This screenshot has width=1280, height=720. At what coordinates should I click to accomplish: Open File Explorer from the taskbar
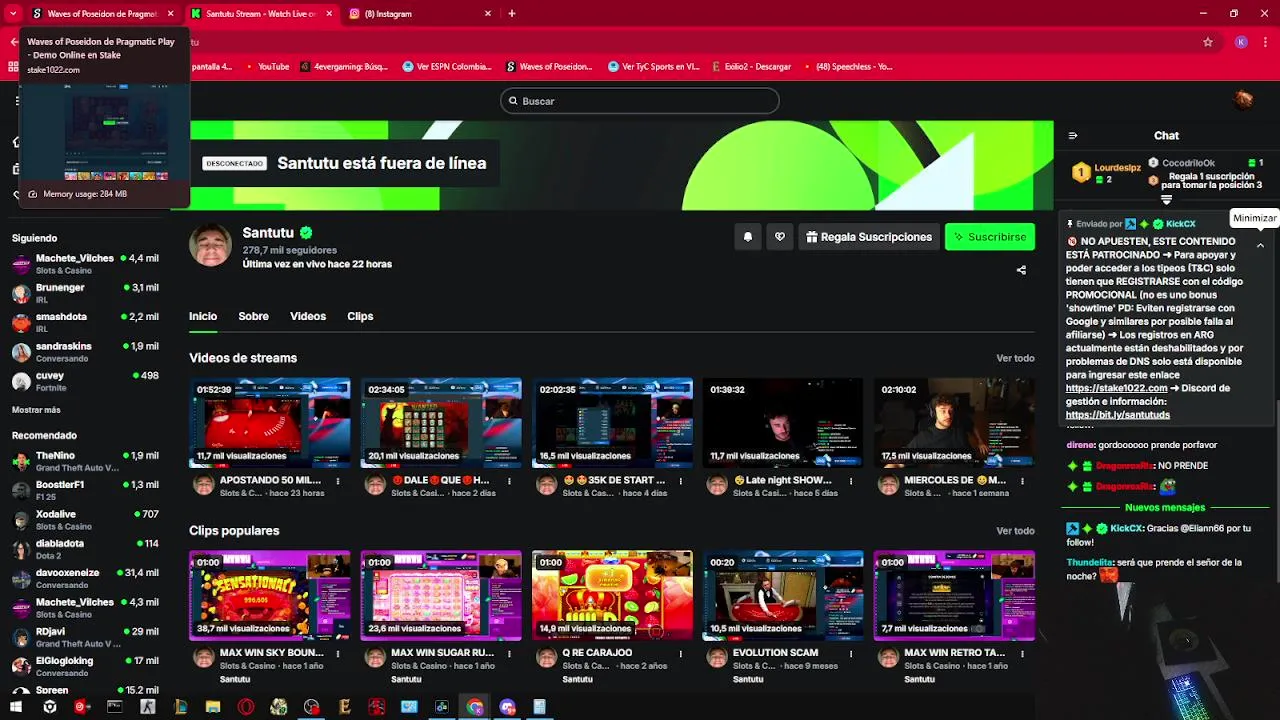coord(213,707)
